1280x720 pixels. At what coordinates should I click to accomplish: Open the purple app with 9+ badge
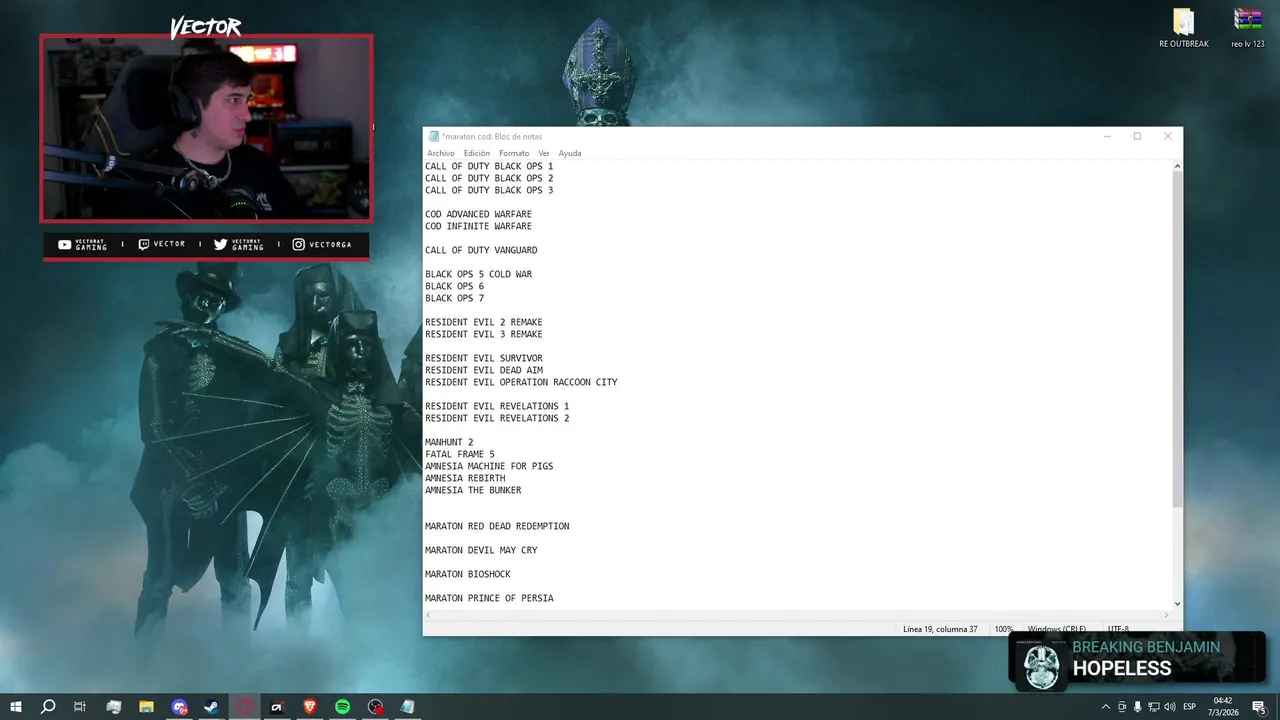(x=179, y=707)
